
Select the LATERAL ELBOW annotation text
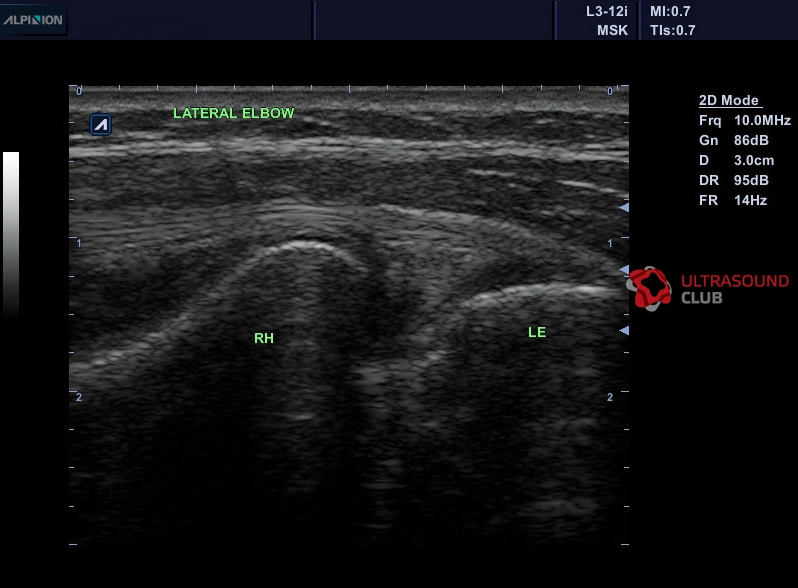(x=234, y=113)
